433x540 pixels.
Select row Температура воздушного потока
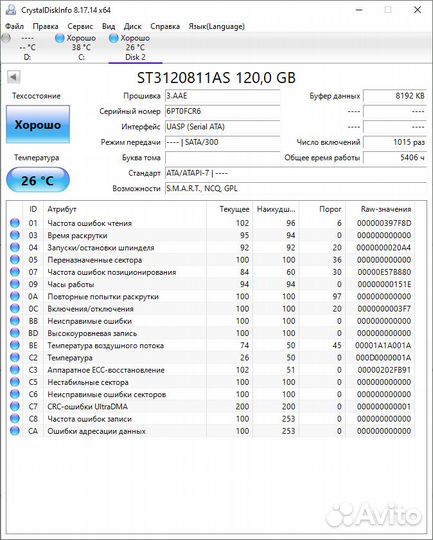pyautogui.click(x=211, y=345)
